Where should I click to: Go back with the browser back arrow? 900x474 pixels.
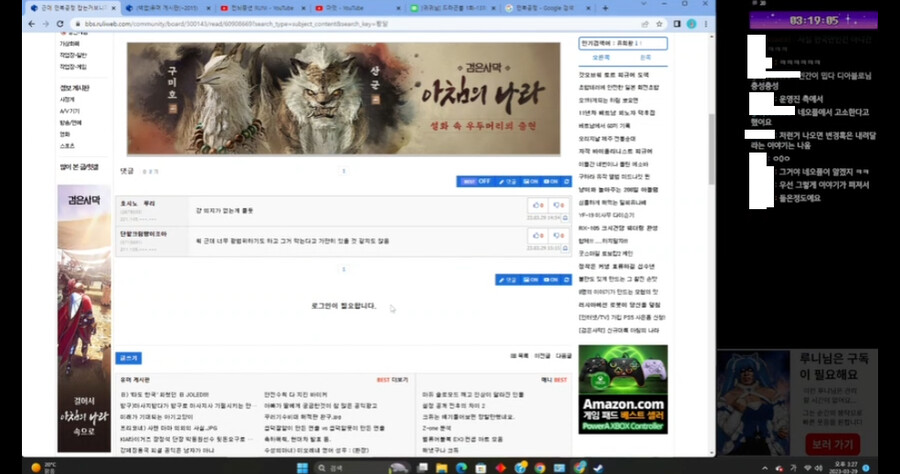pyautogui.click(x=32, y=24)
